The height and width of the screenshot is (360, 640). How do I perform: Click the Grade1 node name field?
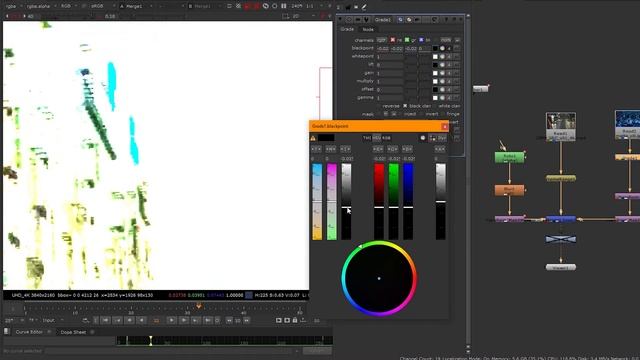[x=383, y=20]
